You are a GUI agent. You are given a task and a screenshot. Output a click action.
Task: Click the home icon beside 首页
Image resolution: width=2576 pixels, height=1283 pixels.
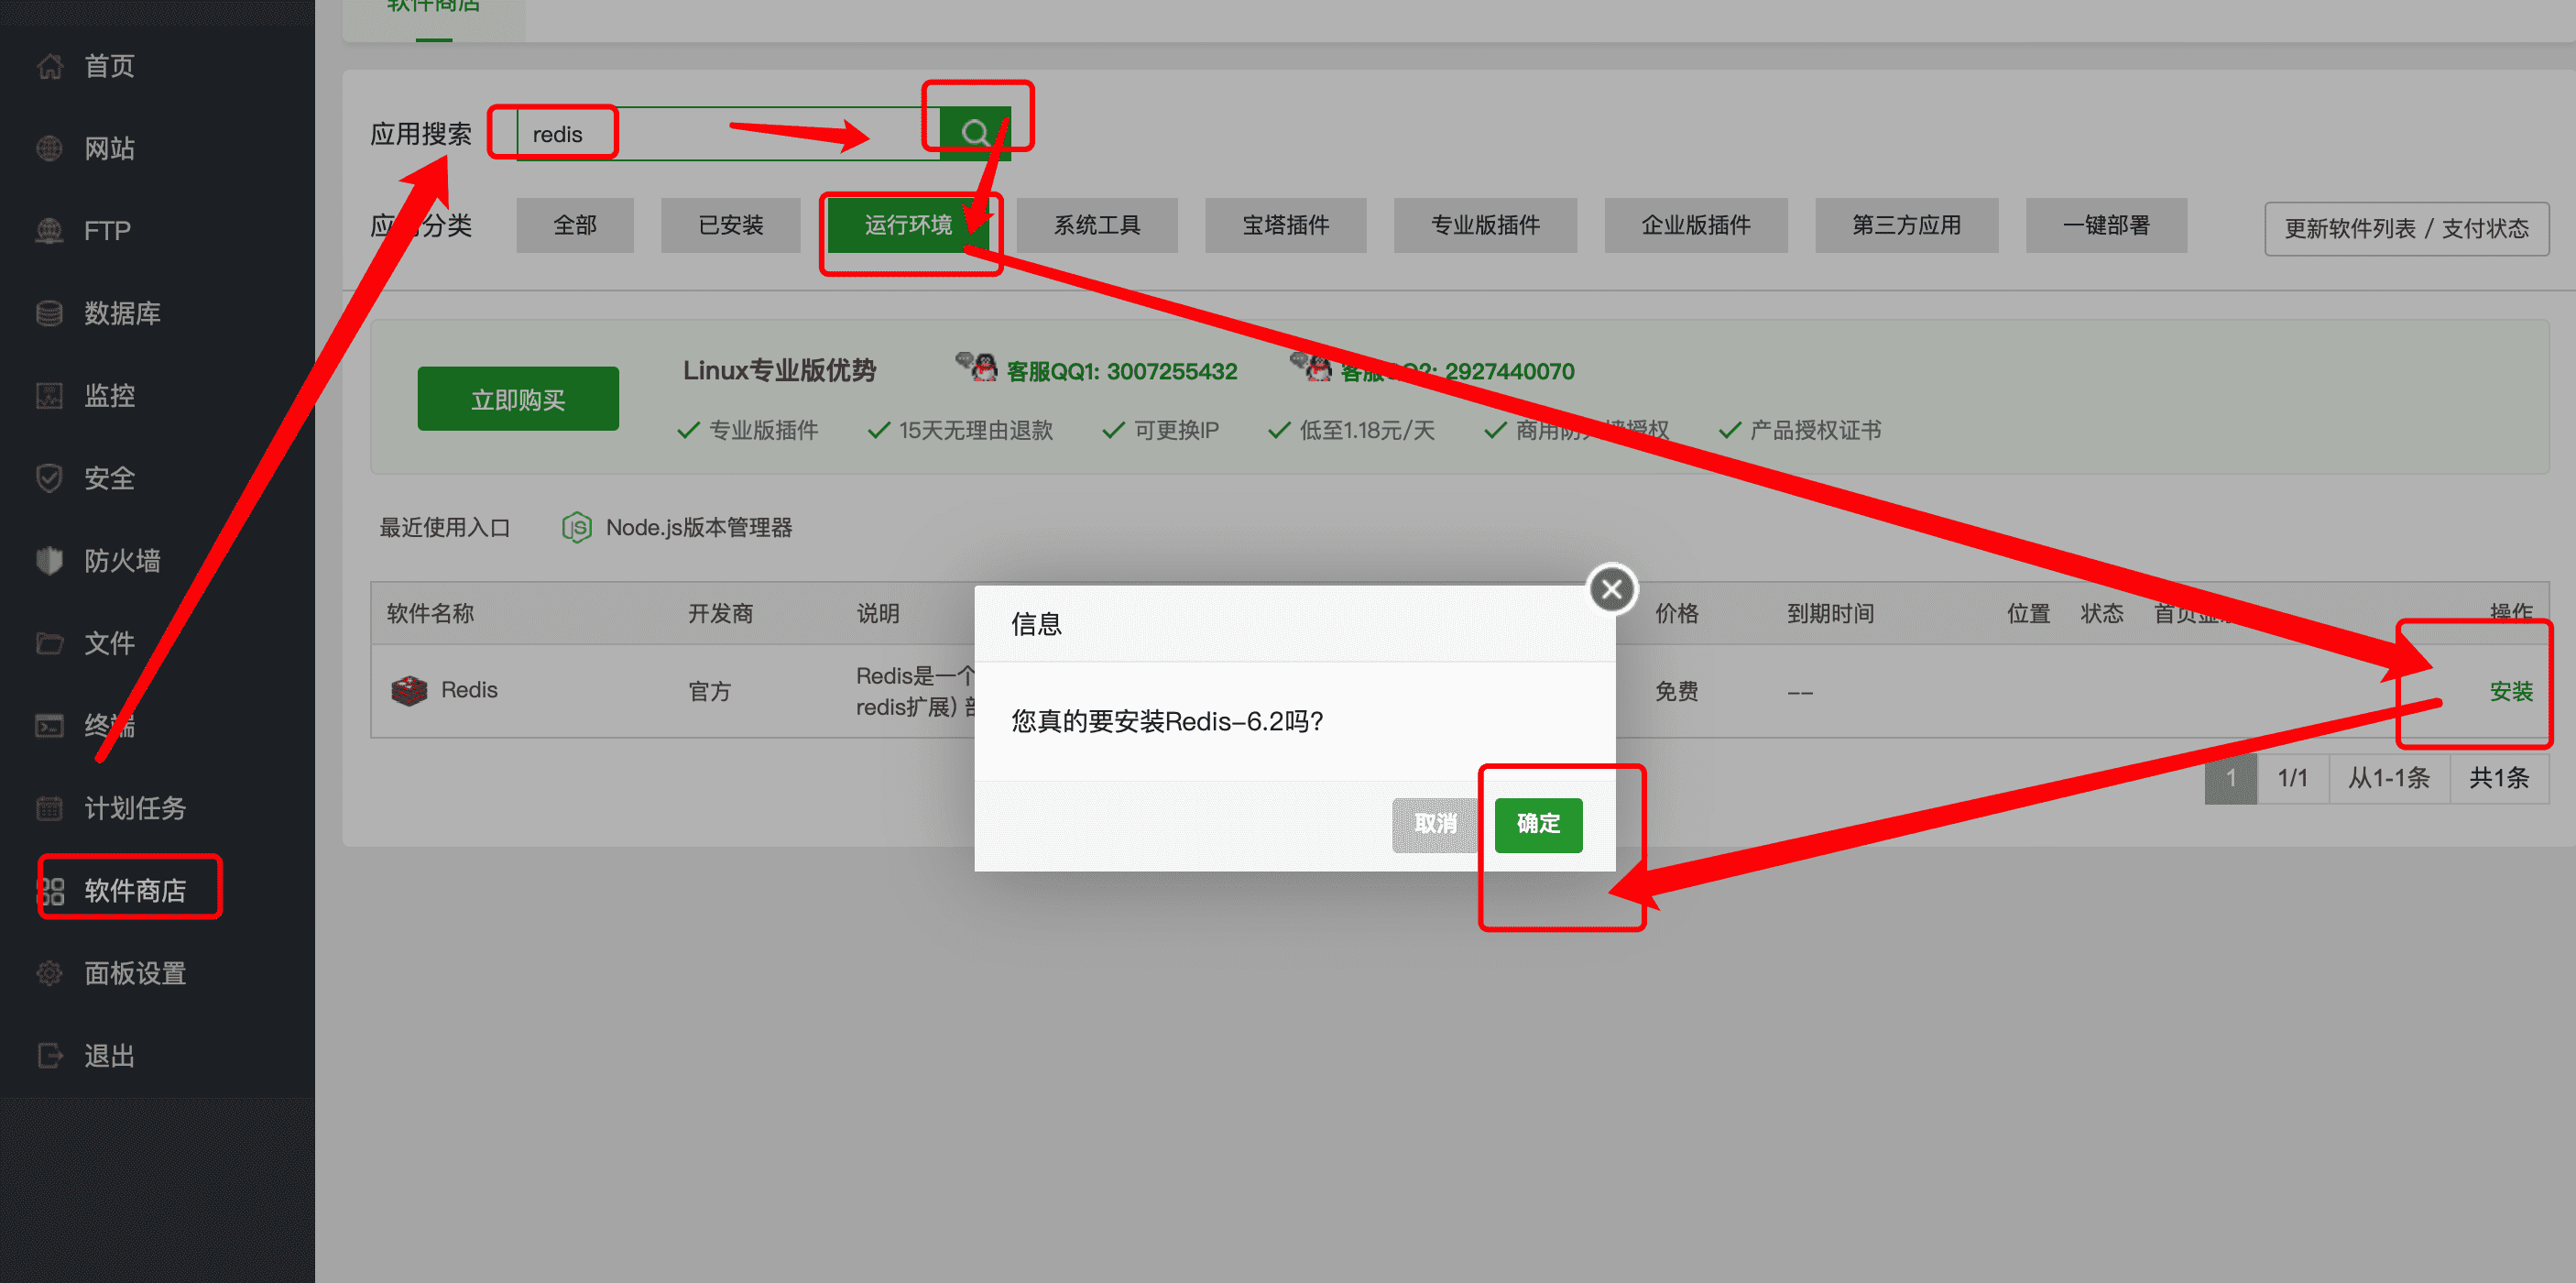49,67
